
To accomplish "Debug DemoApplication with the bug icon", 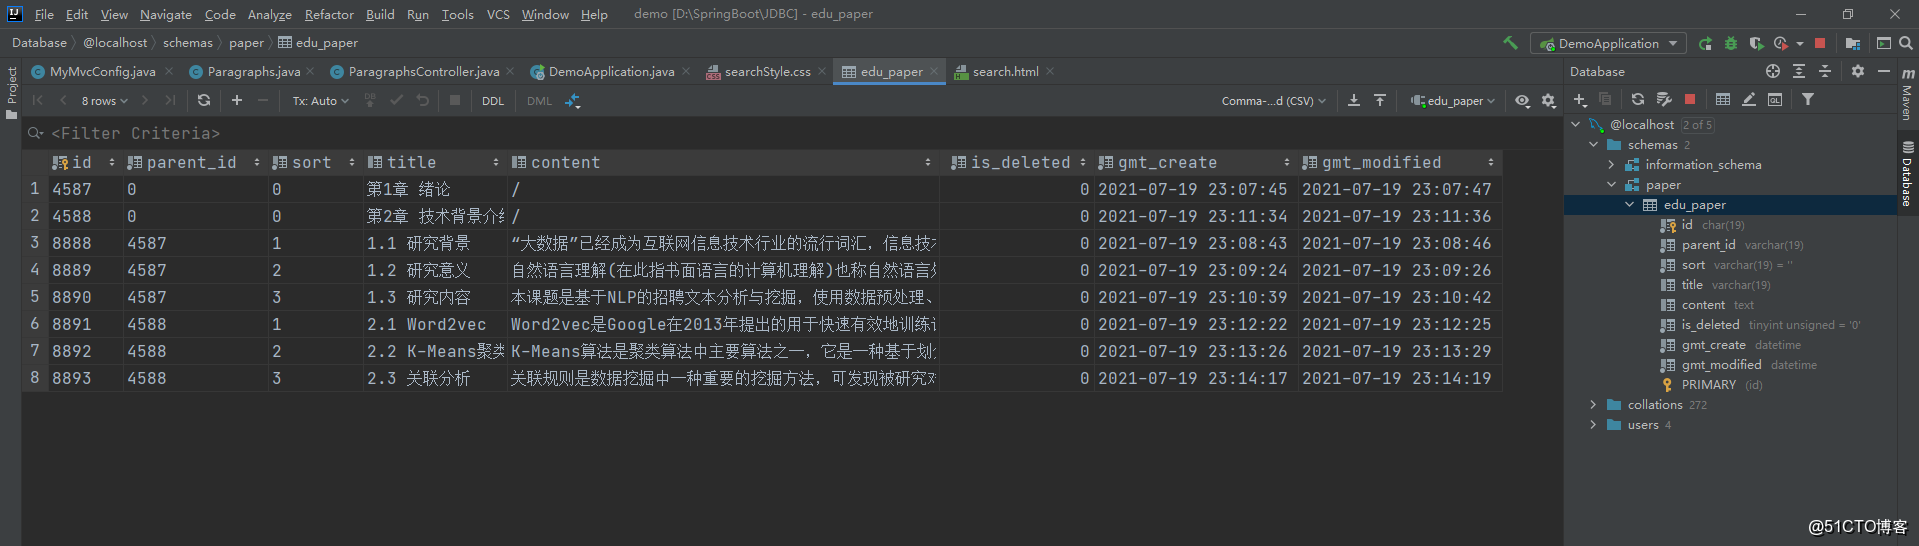I will click(x=1731, y=43).
